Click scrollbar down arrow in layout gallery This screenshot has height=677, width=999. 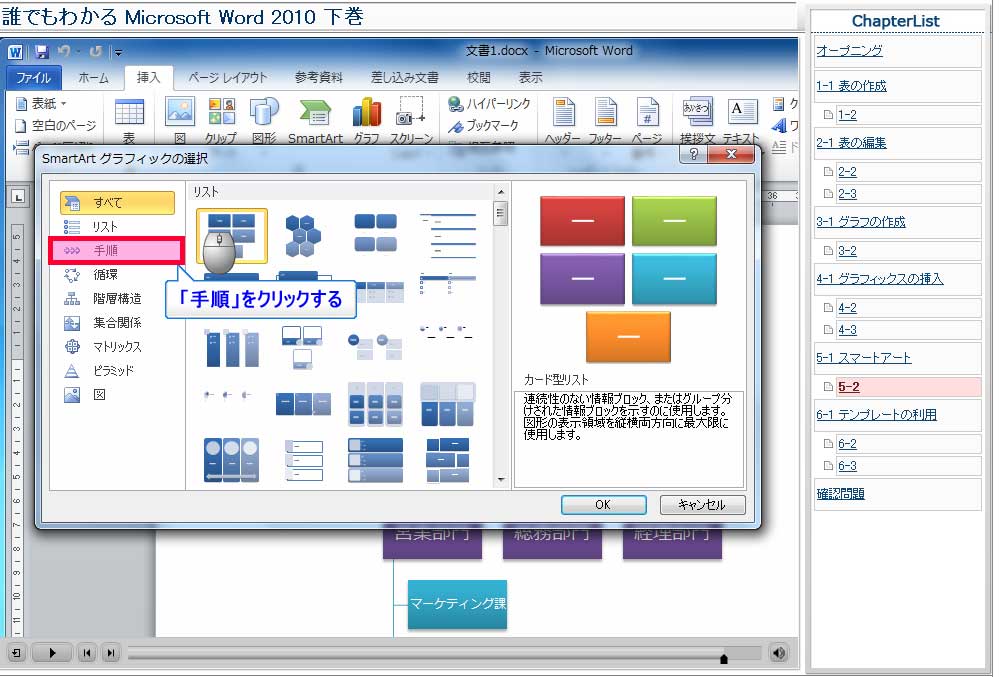(x=501, y=479)
